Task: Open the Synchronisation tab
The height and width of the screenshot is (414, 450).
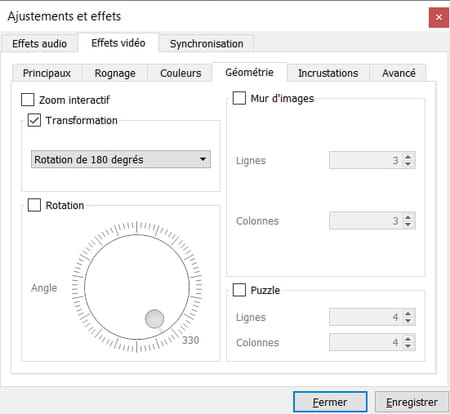Action: [206, 44]
